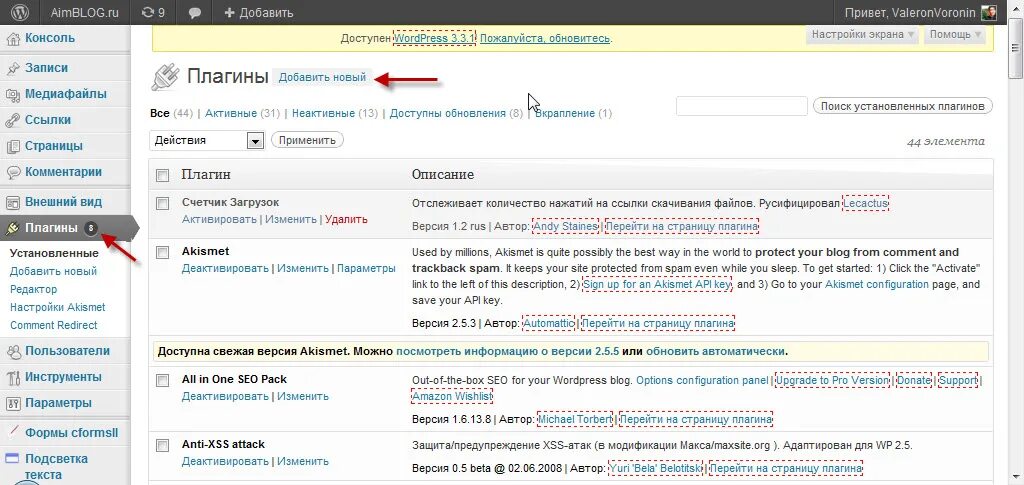Click the Michael Torbert author link
The width and height of the screenshot is (1024, 485).
575,418
